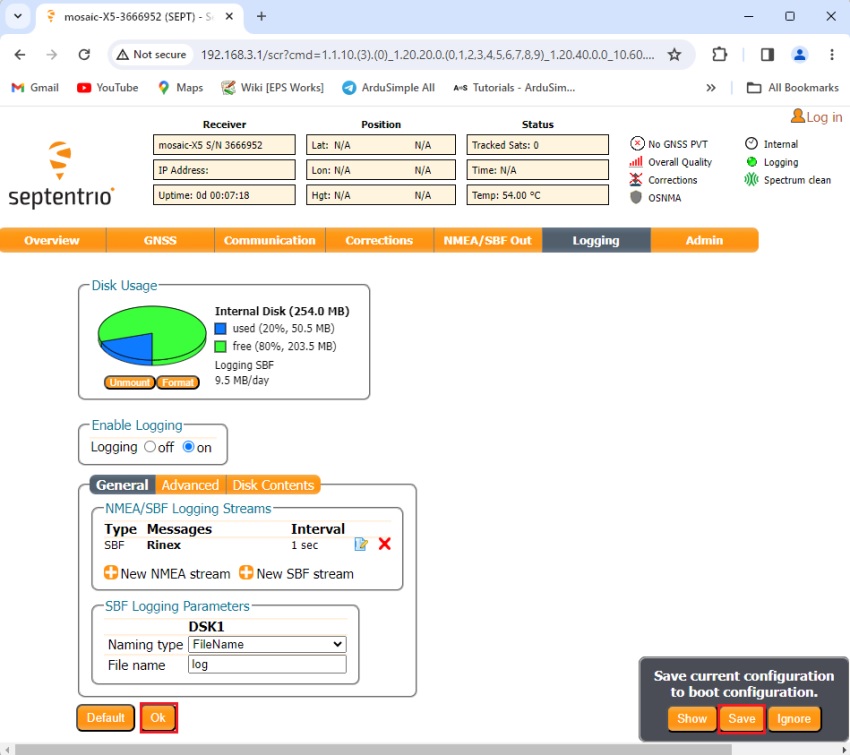Viewport: 850px width, 755px height.
Task: Click the New NMEA stream plus icon
Action: [111, 574]
